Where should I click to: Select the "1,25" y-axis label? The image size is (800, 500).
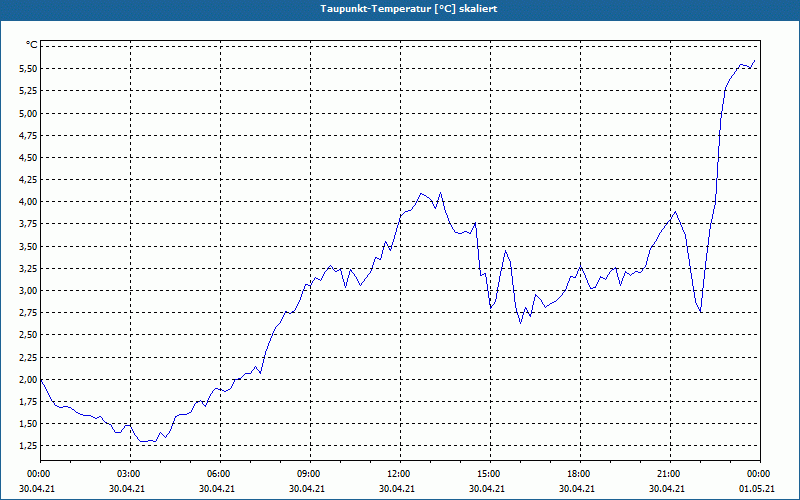point(29,446)
